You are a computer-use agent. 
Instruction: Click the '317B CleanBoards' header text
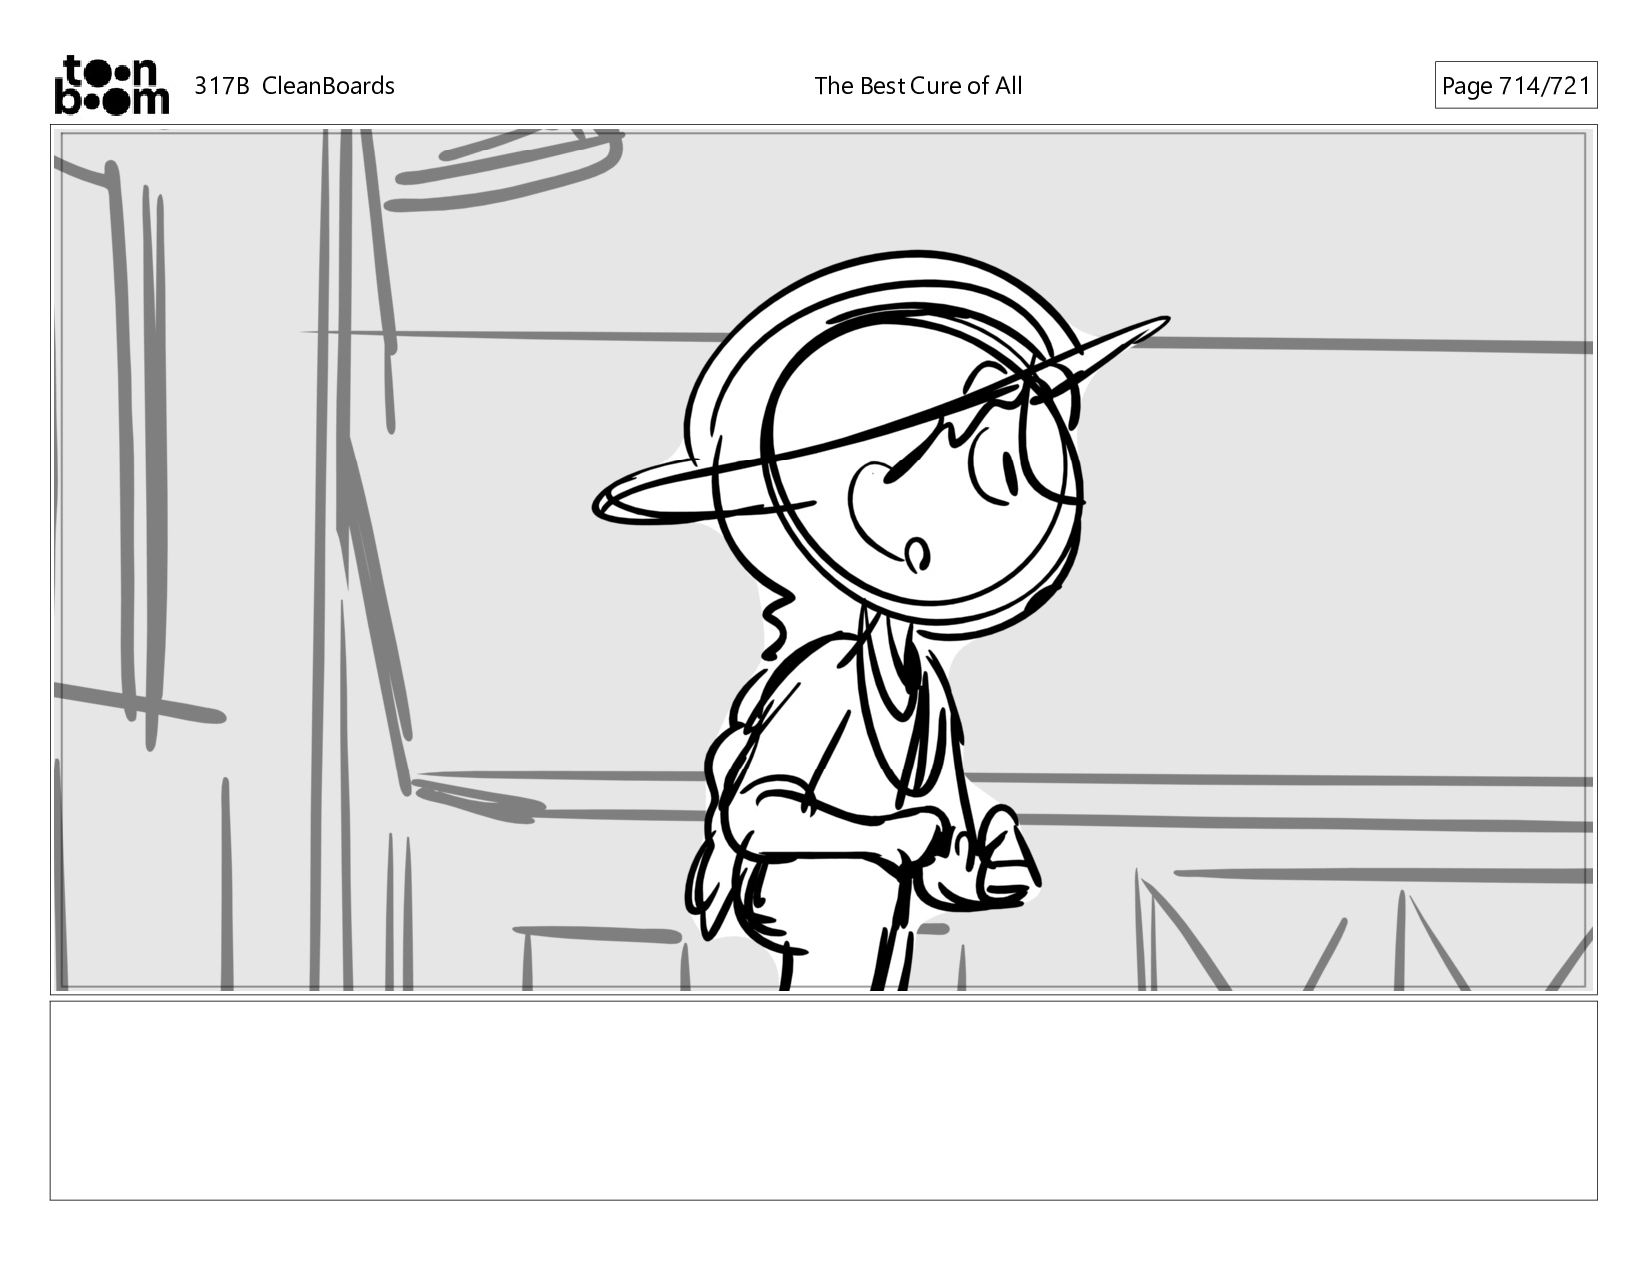pos(294,86)
